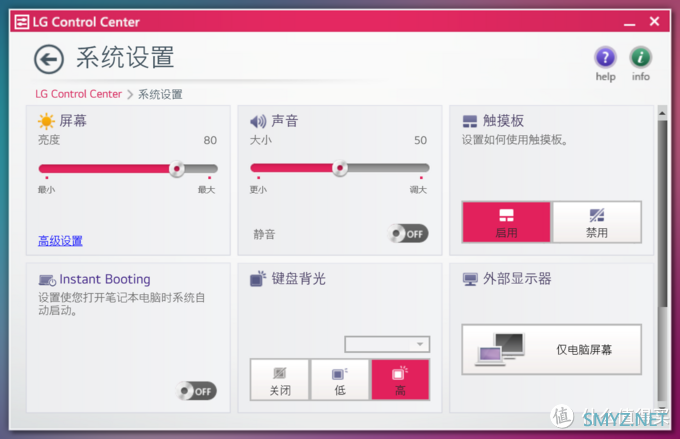
Task: Click the volume value 50
Action: coord(420,140)
